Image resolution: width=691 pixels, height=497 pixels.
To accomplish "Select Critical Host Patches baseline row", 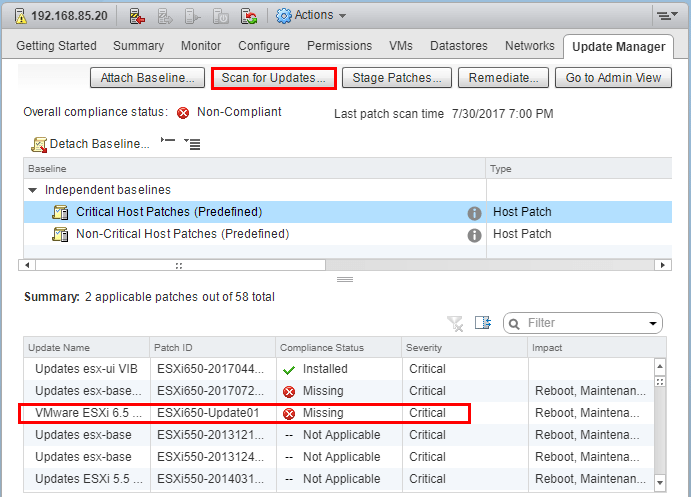I will click(x=348, y=212).
